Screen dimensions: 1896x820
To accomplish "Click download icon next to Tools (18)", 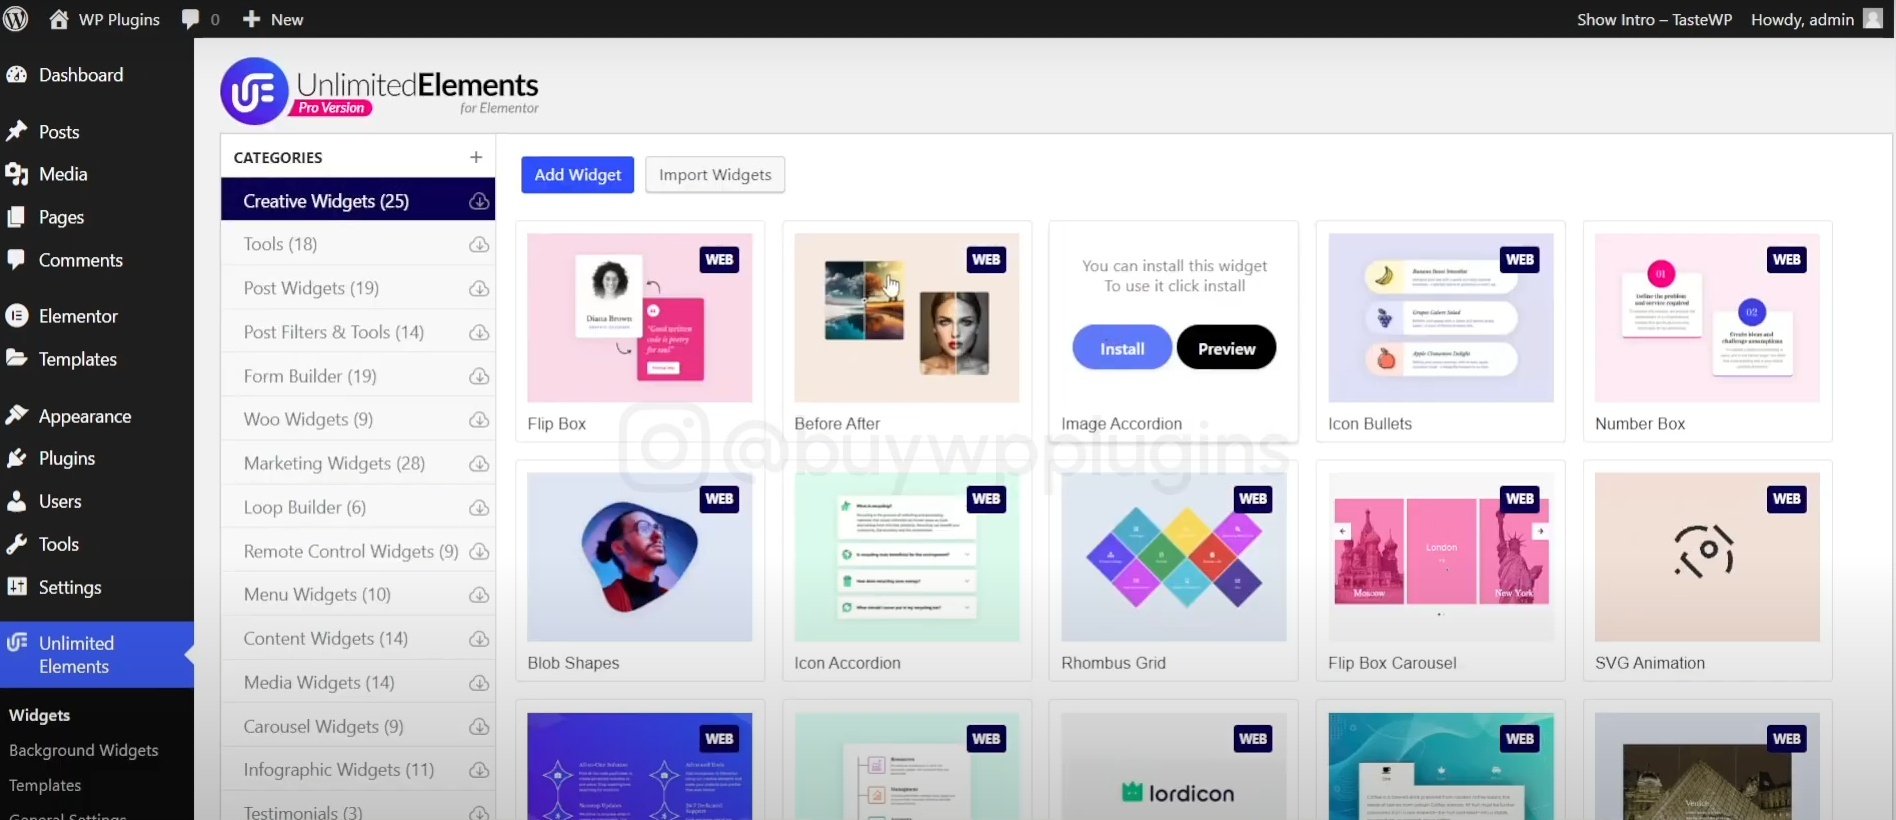I will pyautogui.click(x=479, y=245).
